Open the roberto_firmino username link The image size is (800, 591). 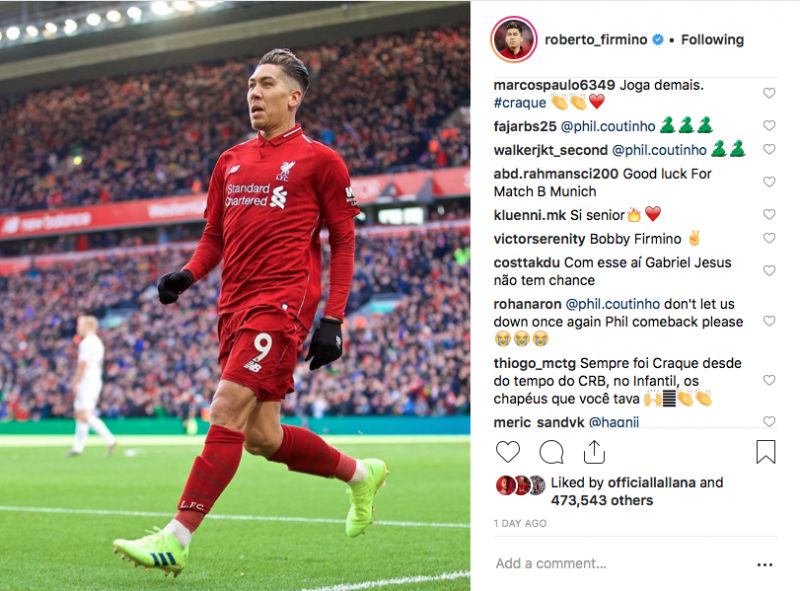[x=595, y=40]
